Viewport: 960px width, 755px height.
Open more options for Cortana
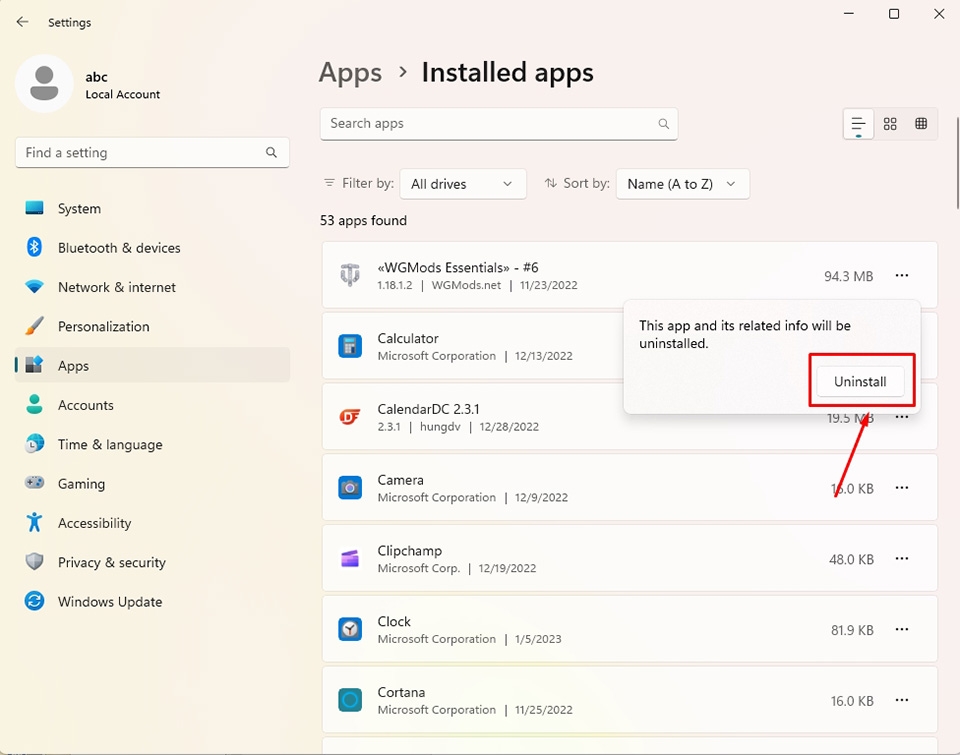(x=902, y=700)
